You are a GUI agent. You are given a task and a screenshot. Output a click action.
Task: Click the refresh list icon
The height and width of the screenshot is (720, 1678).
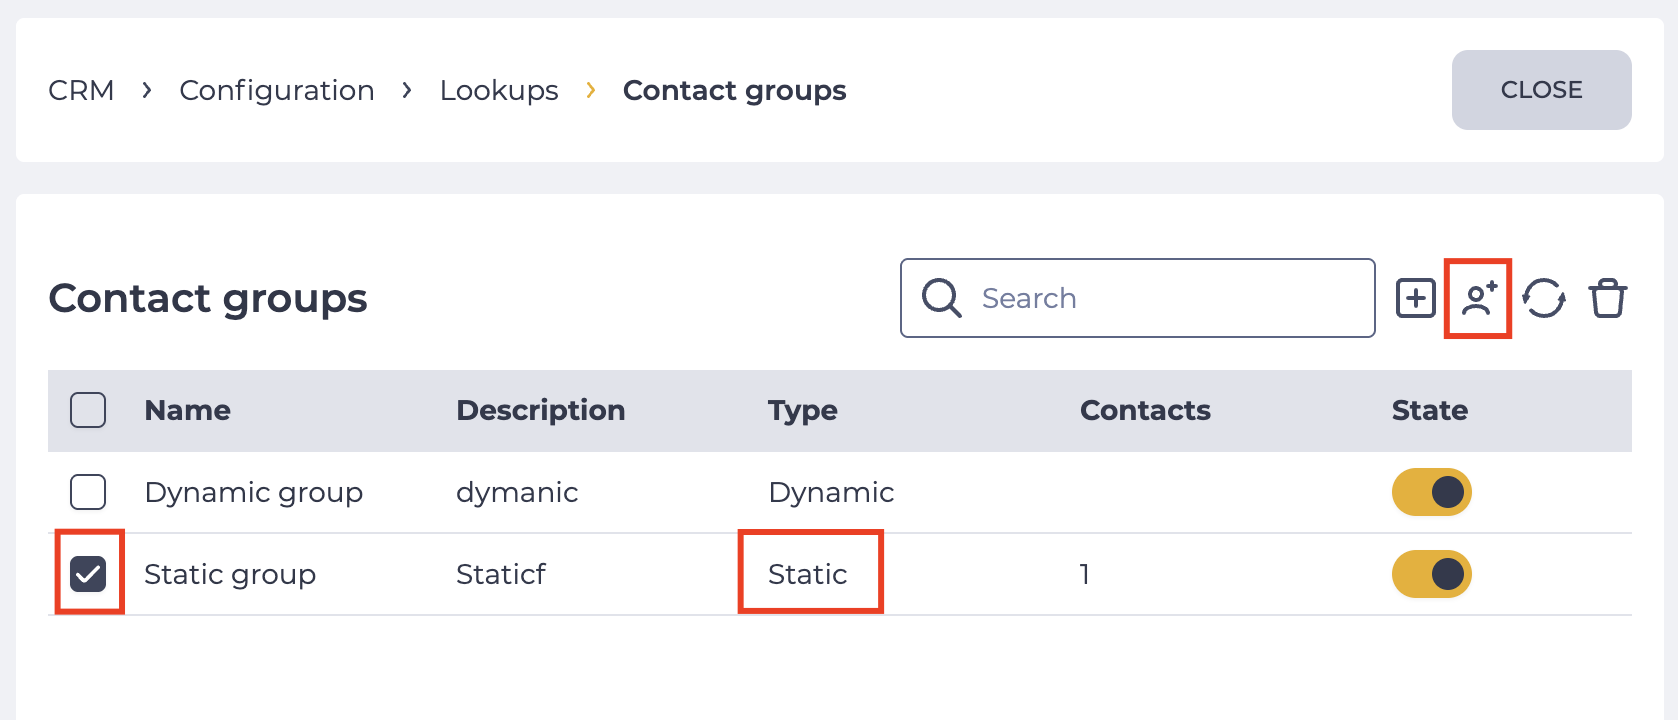[x=1544, y=298]
